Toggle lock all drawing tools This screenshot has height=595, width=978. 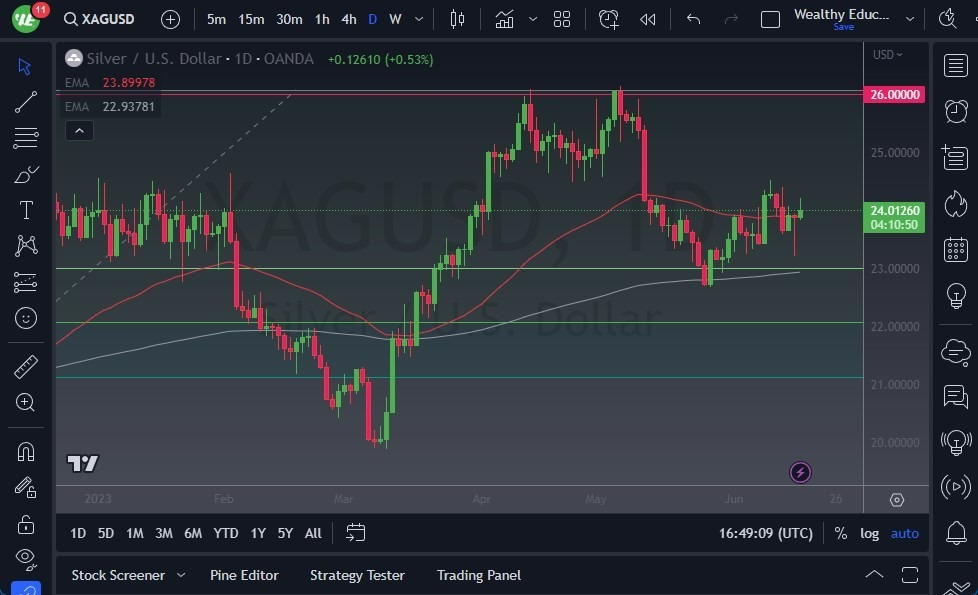click(x=26, y=524)
